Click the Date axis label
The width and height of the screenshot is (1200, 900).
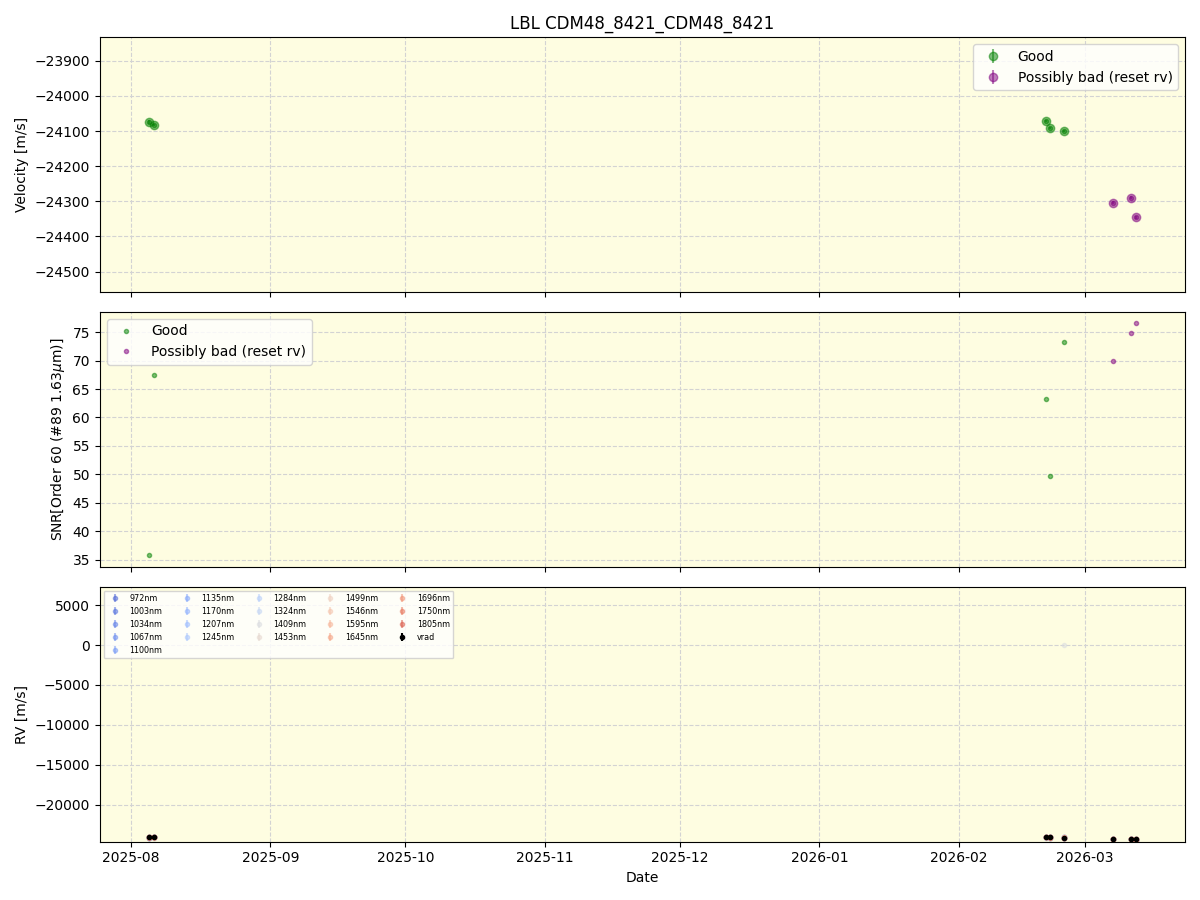641,877
